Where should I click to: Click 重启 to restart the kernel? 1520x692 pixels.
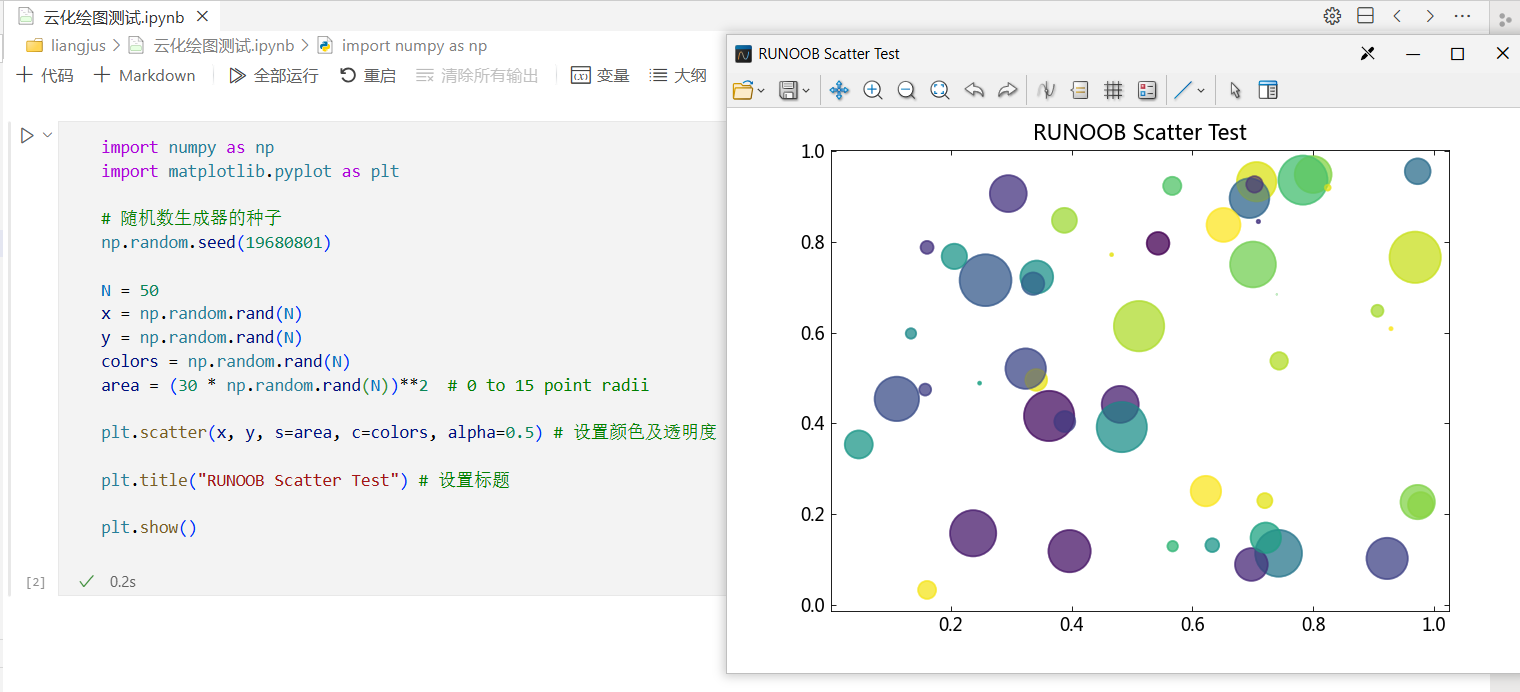pyautogui.click(x=368, y=76)
